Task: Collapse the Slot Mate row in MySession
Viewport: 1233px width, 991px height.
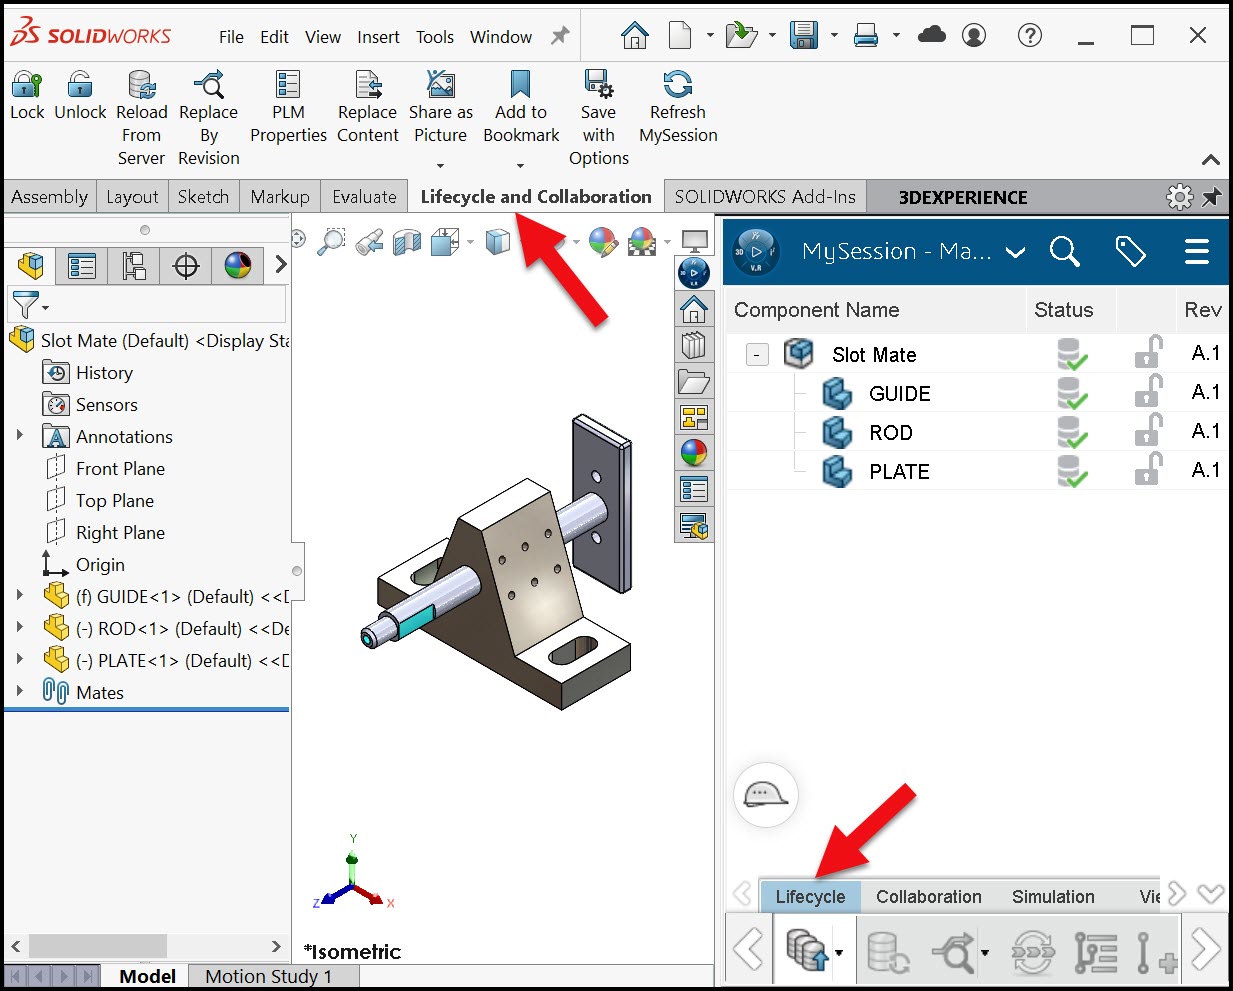Action: [x=756, y=354]
